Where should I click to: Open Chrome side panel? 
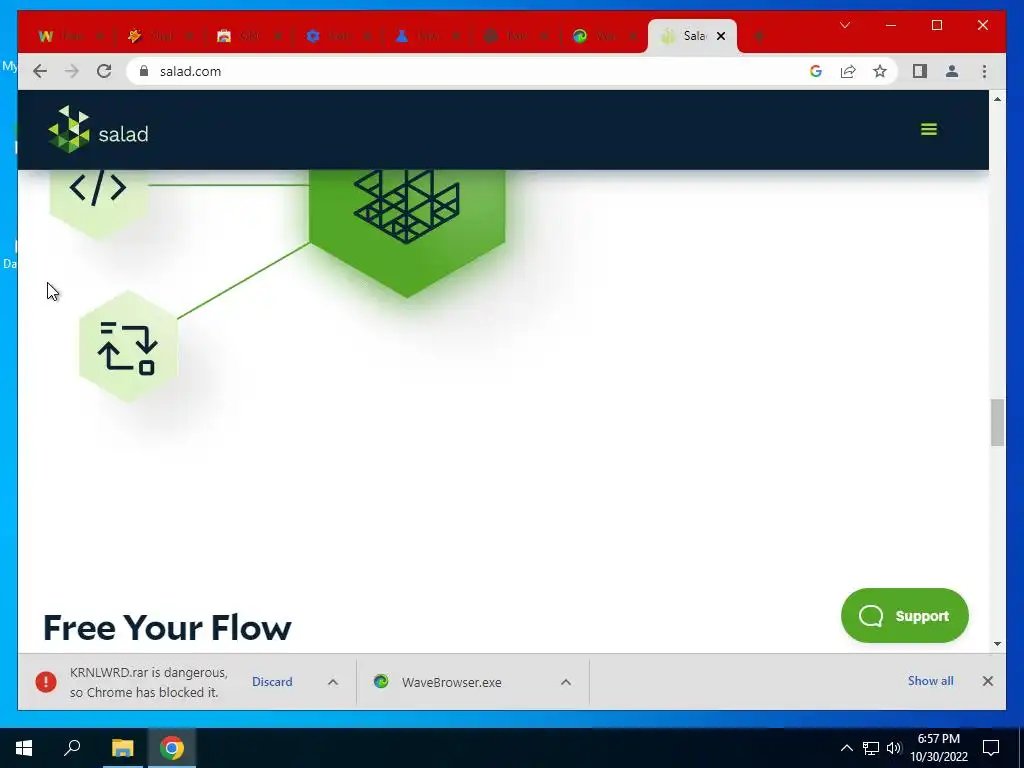[920, 71]
